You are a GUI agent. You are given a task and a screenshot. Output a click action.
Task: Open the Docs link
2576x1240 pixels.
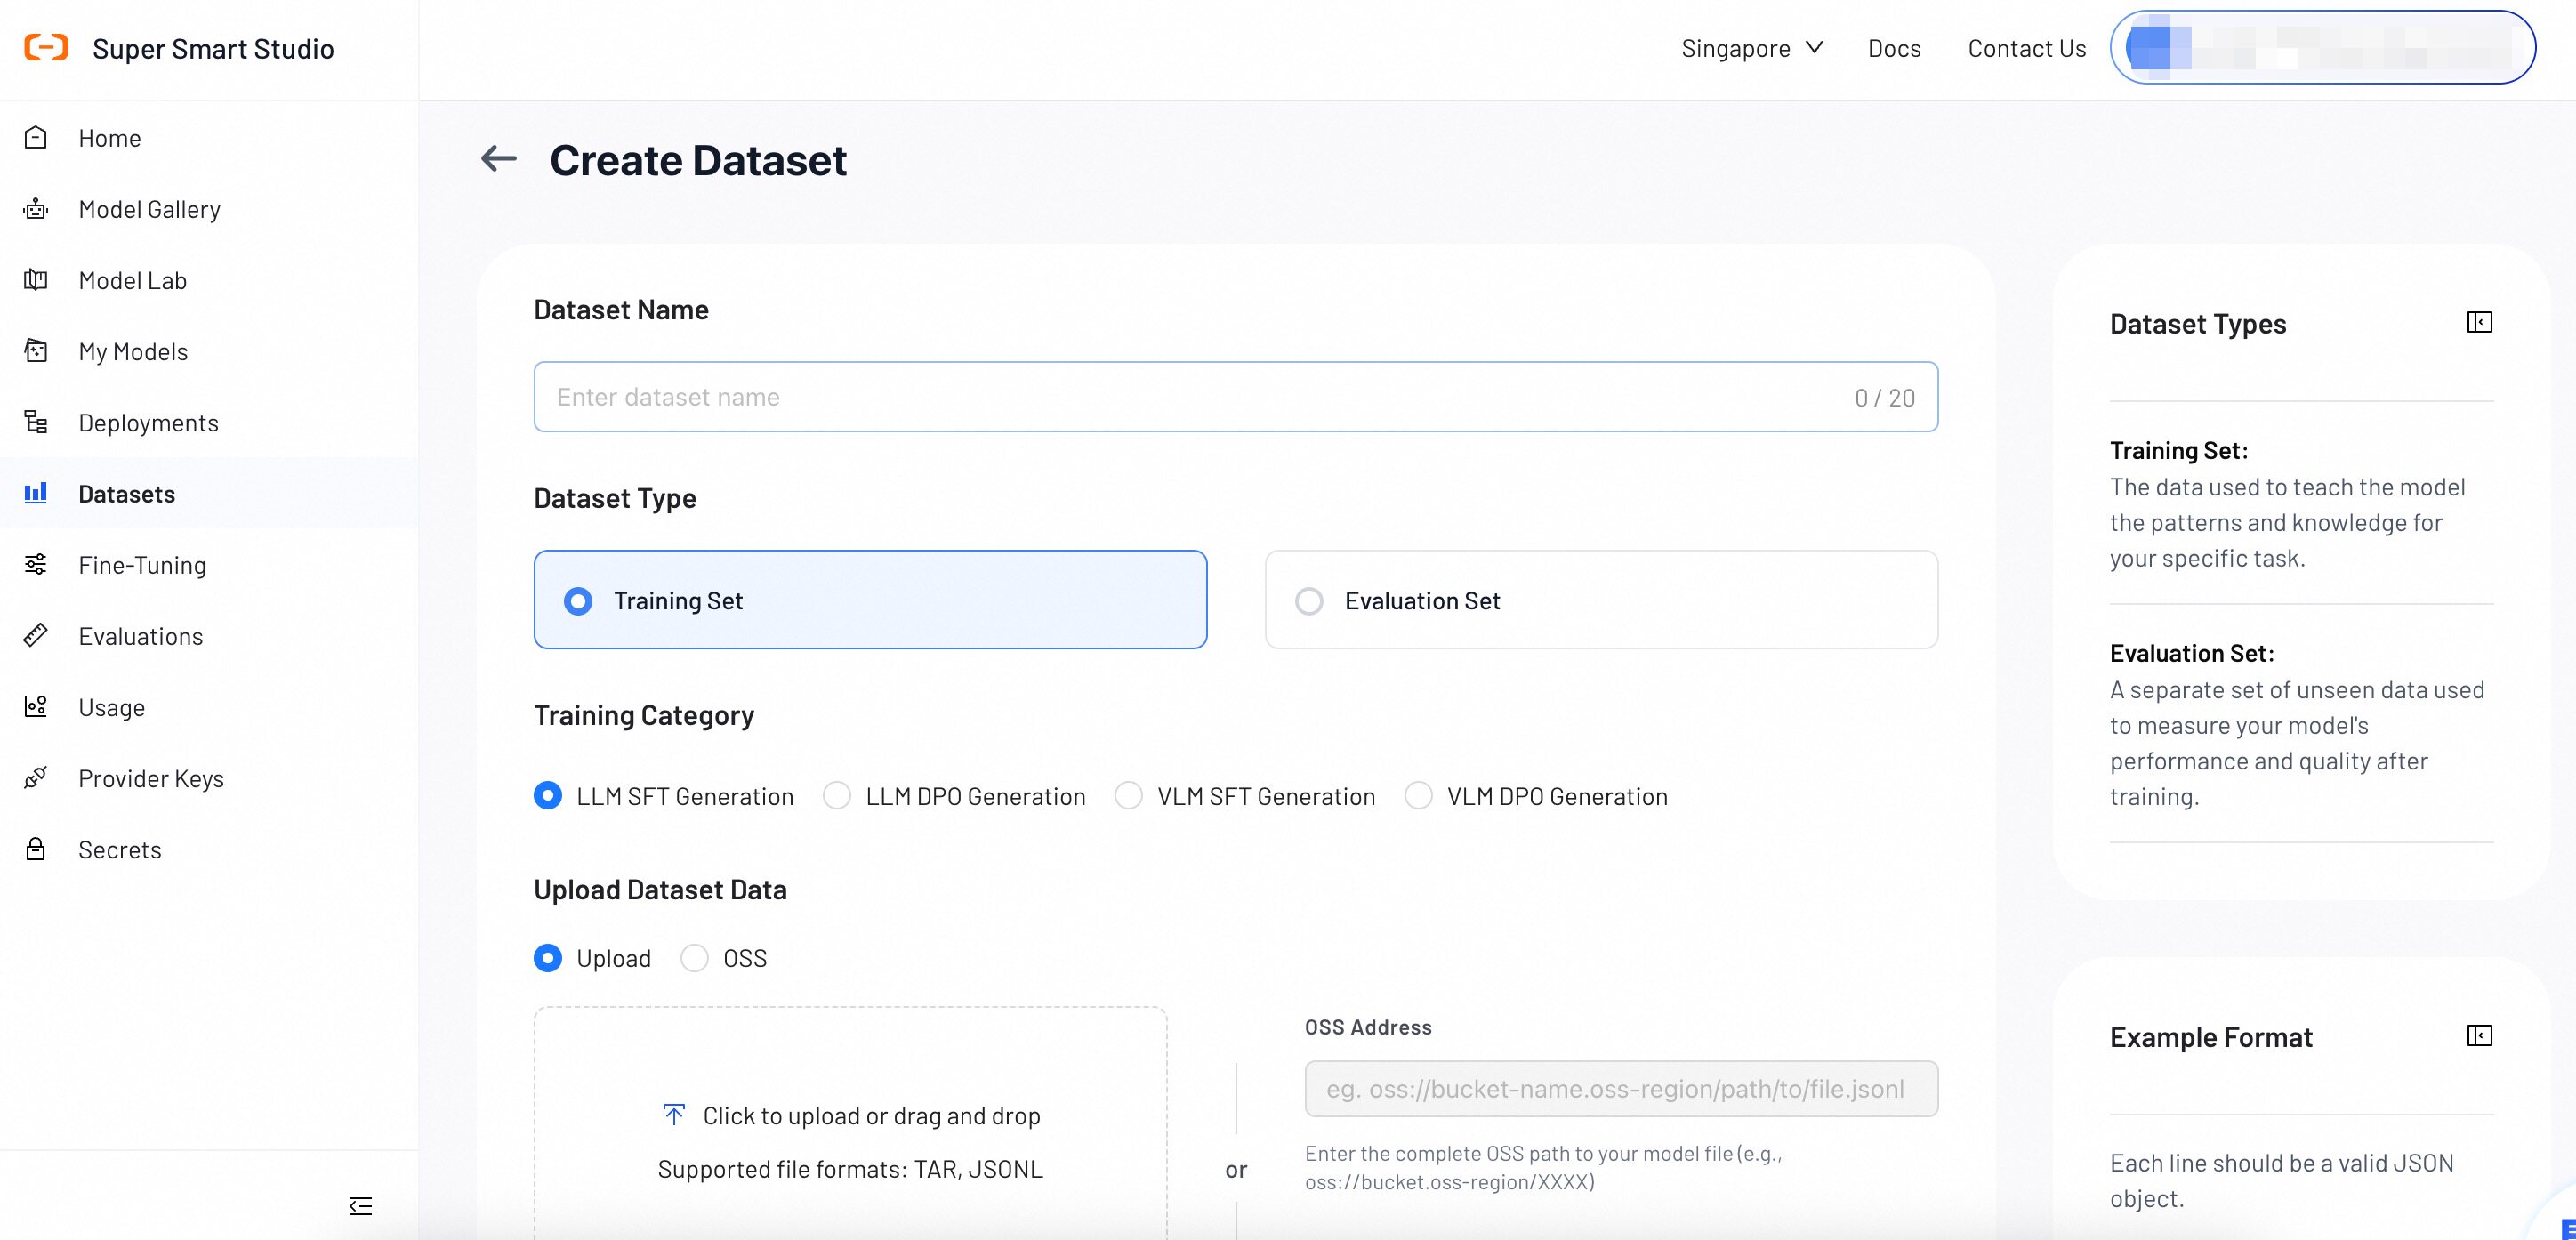[x=1894, y=48]
